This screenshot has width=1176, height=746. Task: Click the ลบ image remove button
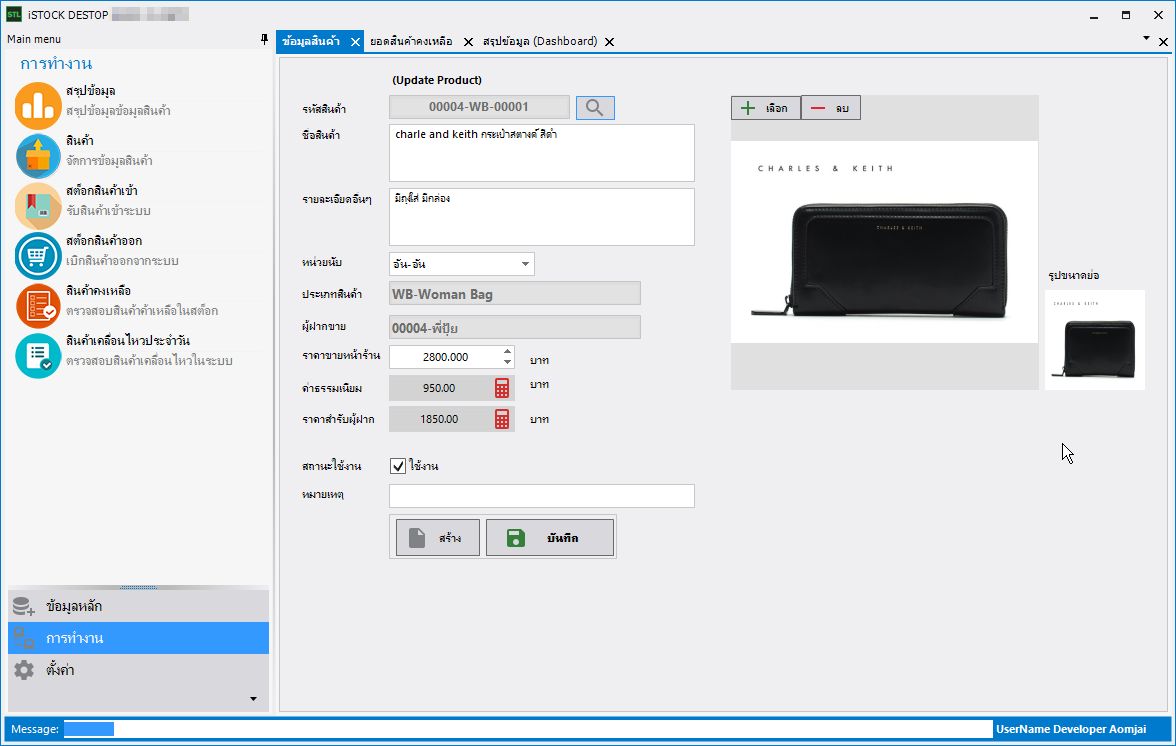coord(831,108)
